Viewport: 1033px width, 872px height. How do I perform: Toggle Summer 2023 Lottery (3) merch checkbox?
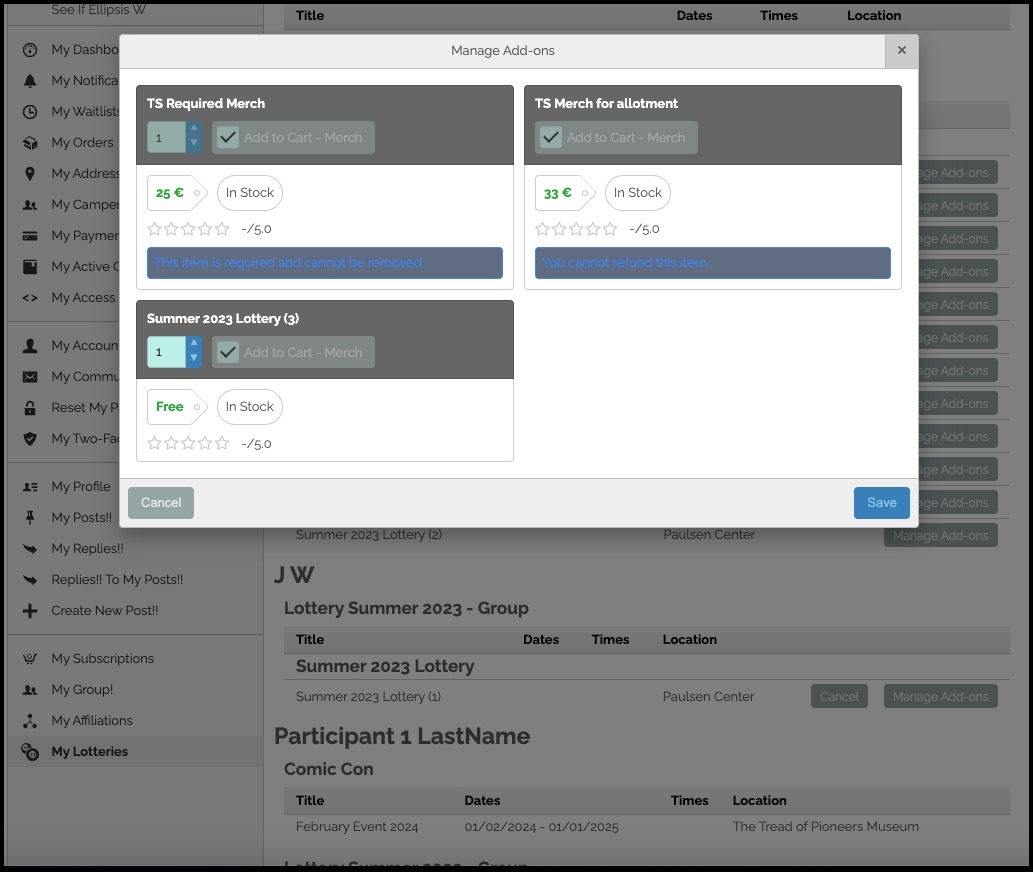click(228, 352)
